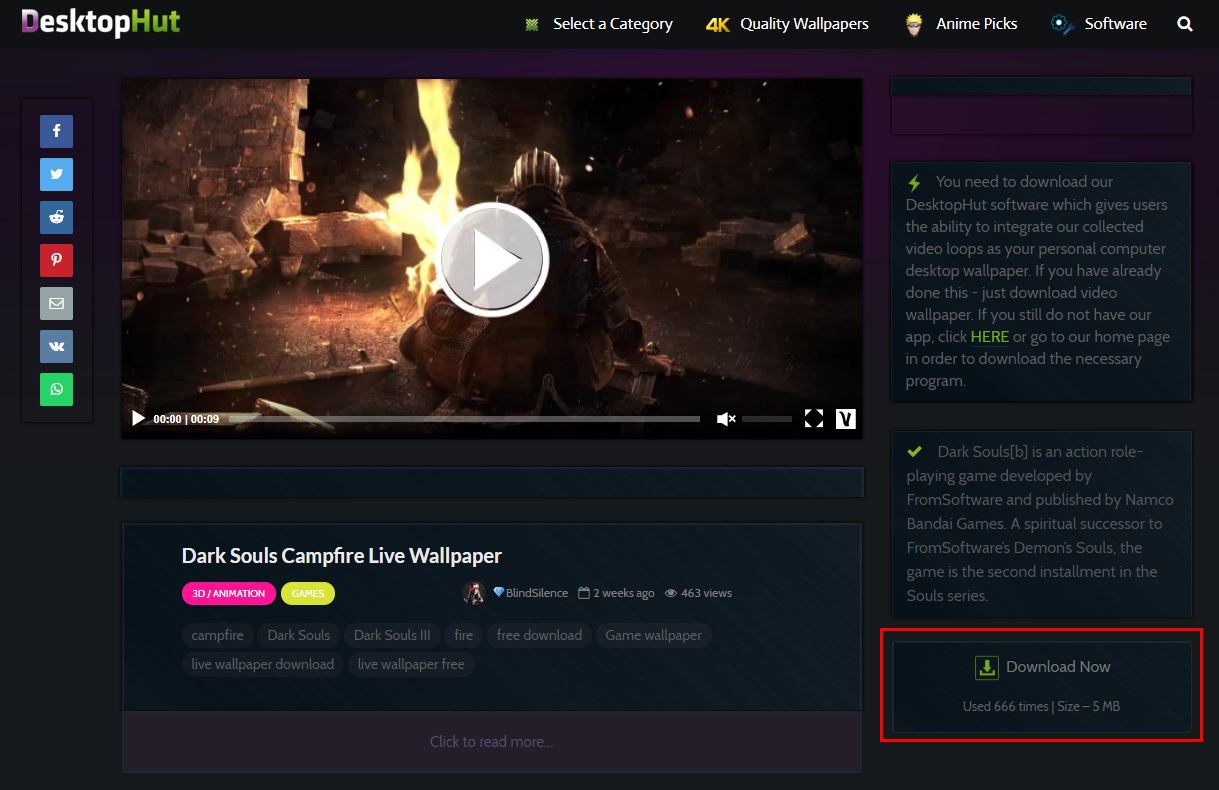Click the 2 weeks ago post date
Image resolution: width=1219 pixels, height=790 pixels.
point(616,593)
